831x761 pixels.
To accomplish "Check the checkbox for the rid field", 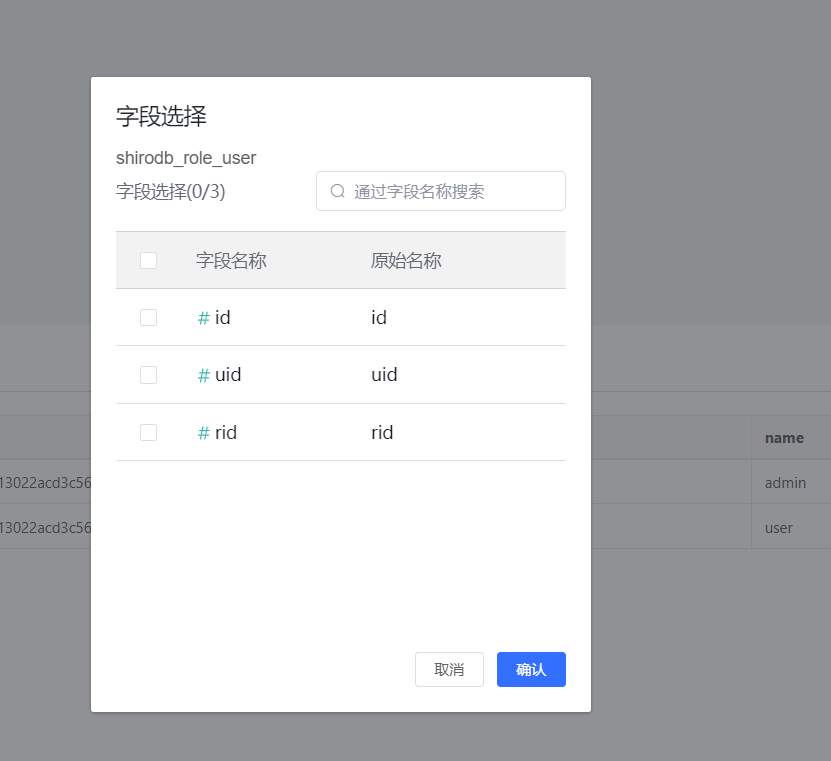I will tap(148, 432).
